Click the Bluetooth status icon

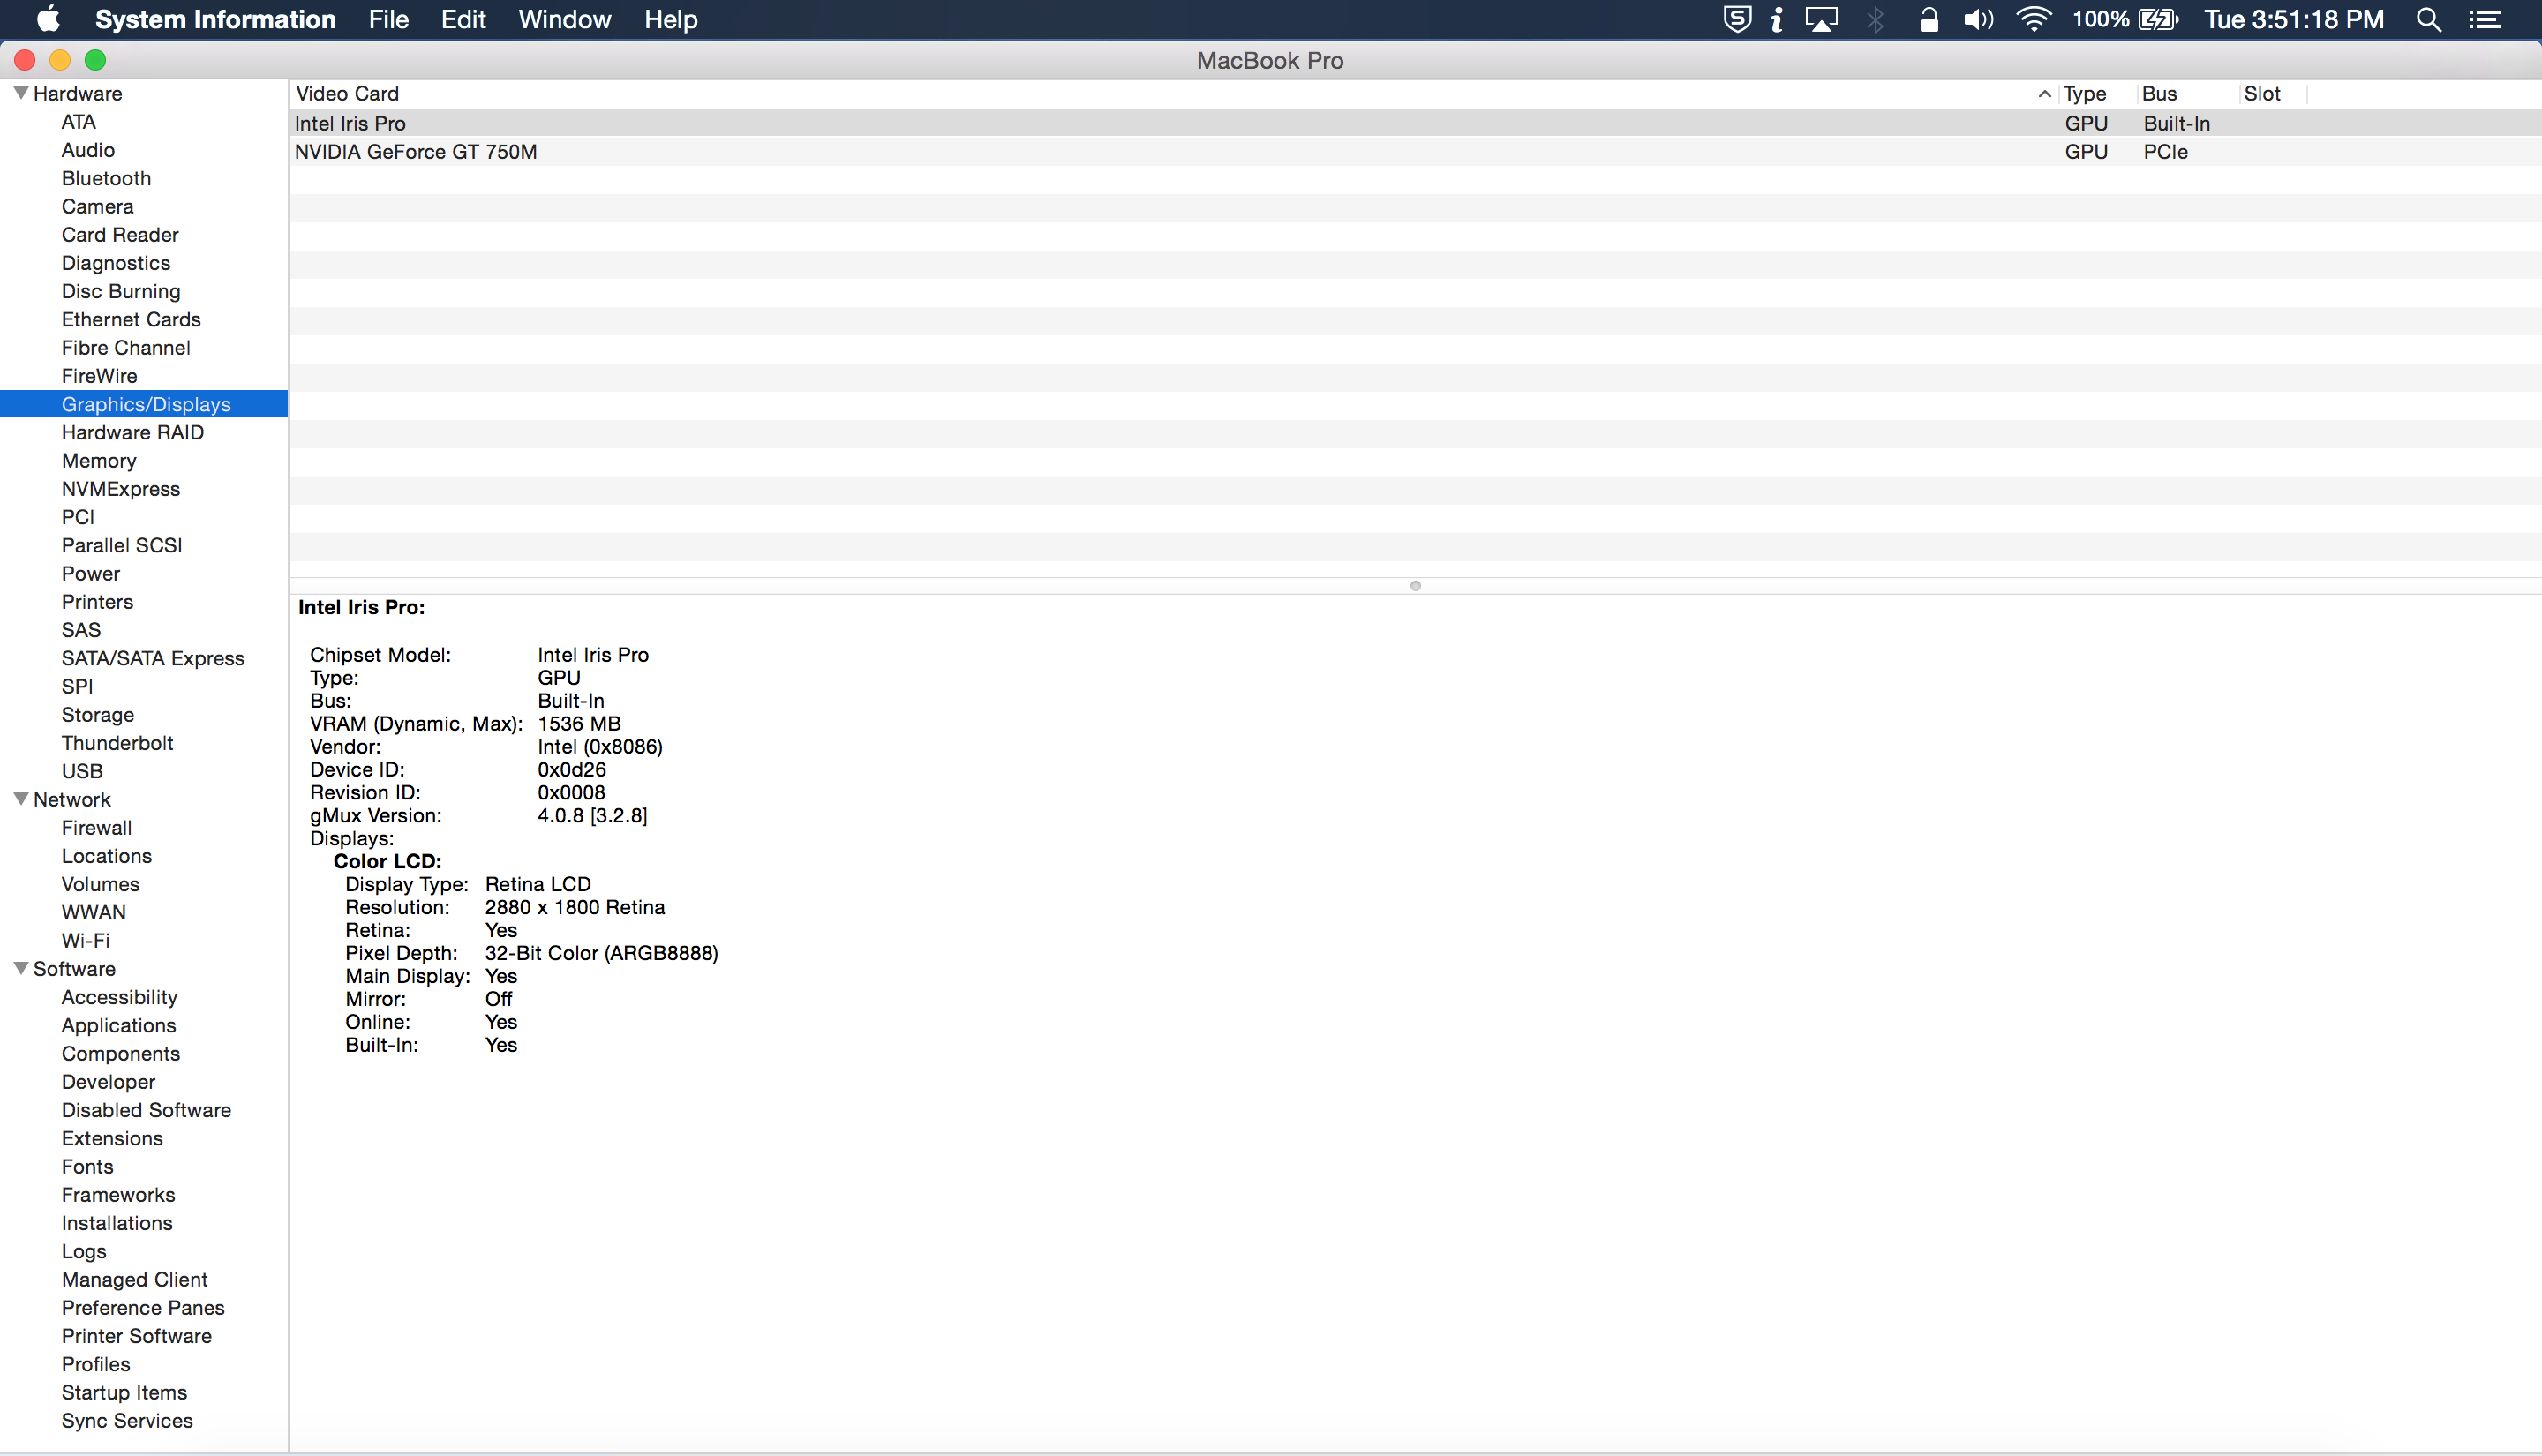pos(1875,19)
